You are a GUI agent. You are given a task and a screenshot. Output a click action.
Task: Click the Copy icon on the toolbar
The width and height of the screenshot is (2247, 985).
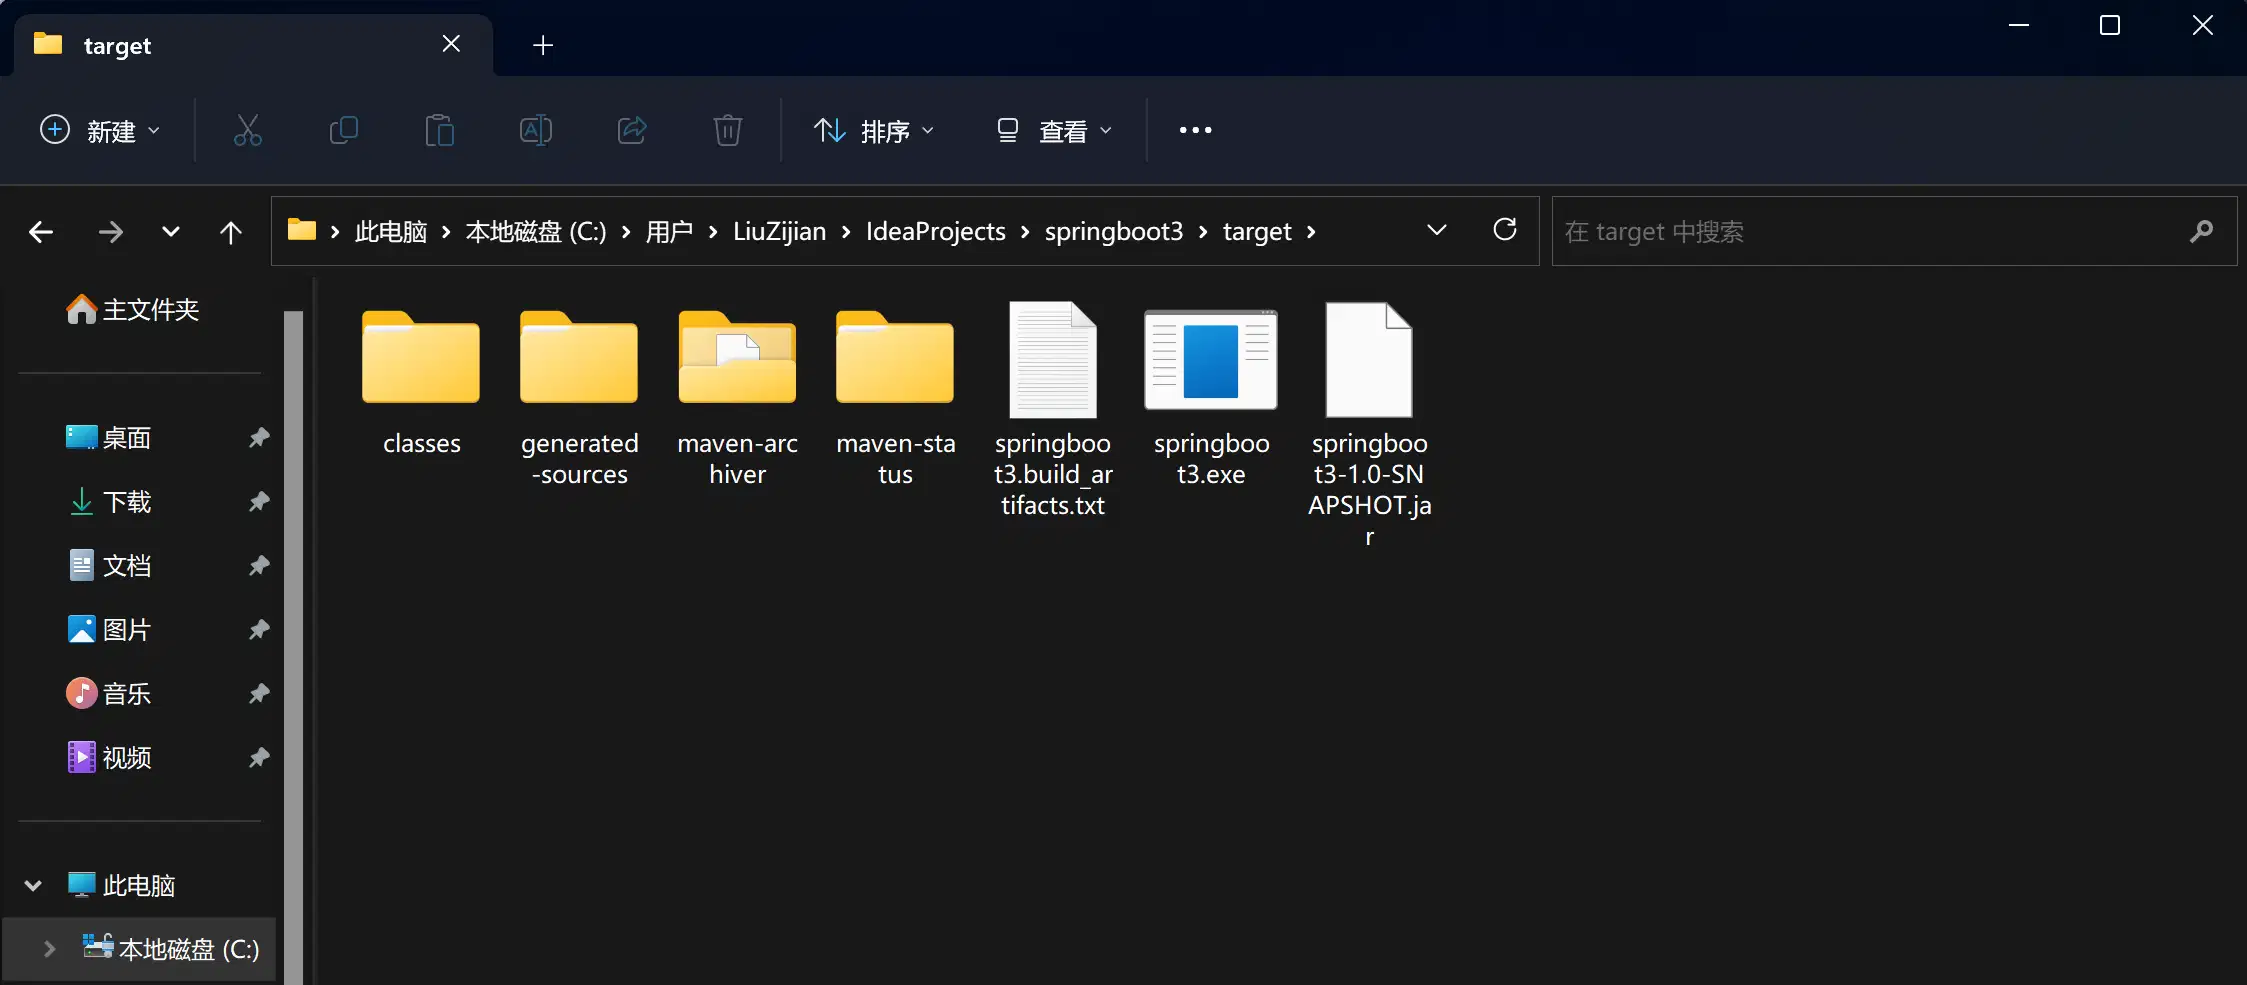tap(343, 130)
